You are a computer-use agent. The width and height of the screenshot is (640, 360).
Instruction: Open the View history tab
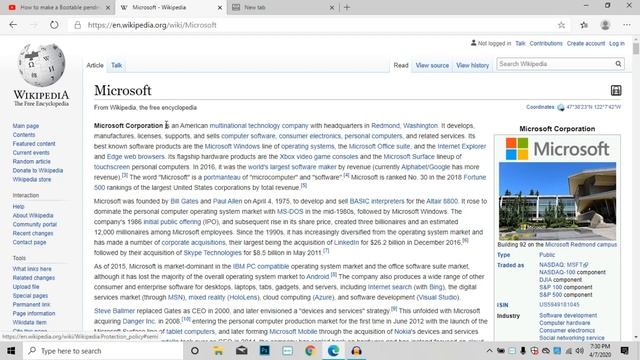(x=472, y=65)
